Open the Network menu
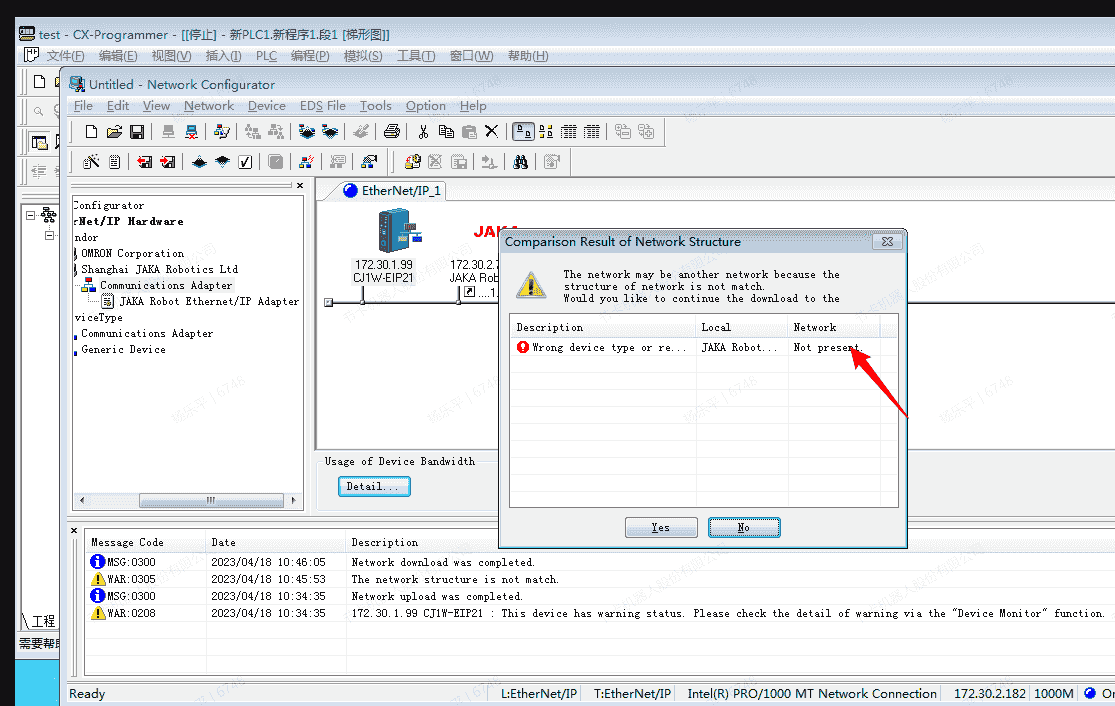 tap(208, 105)
